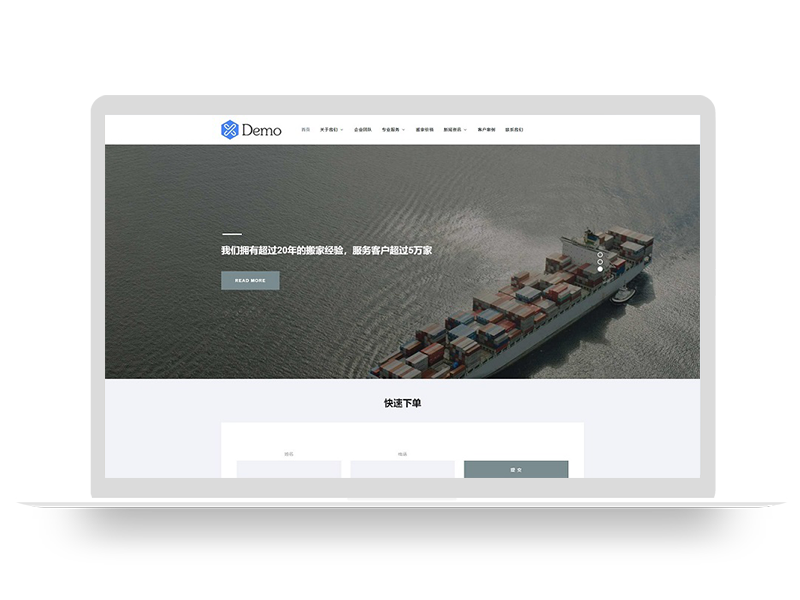Click the Demo logo icon
Screen dimensions: 800x600
pos(228,128)
